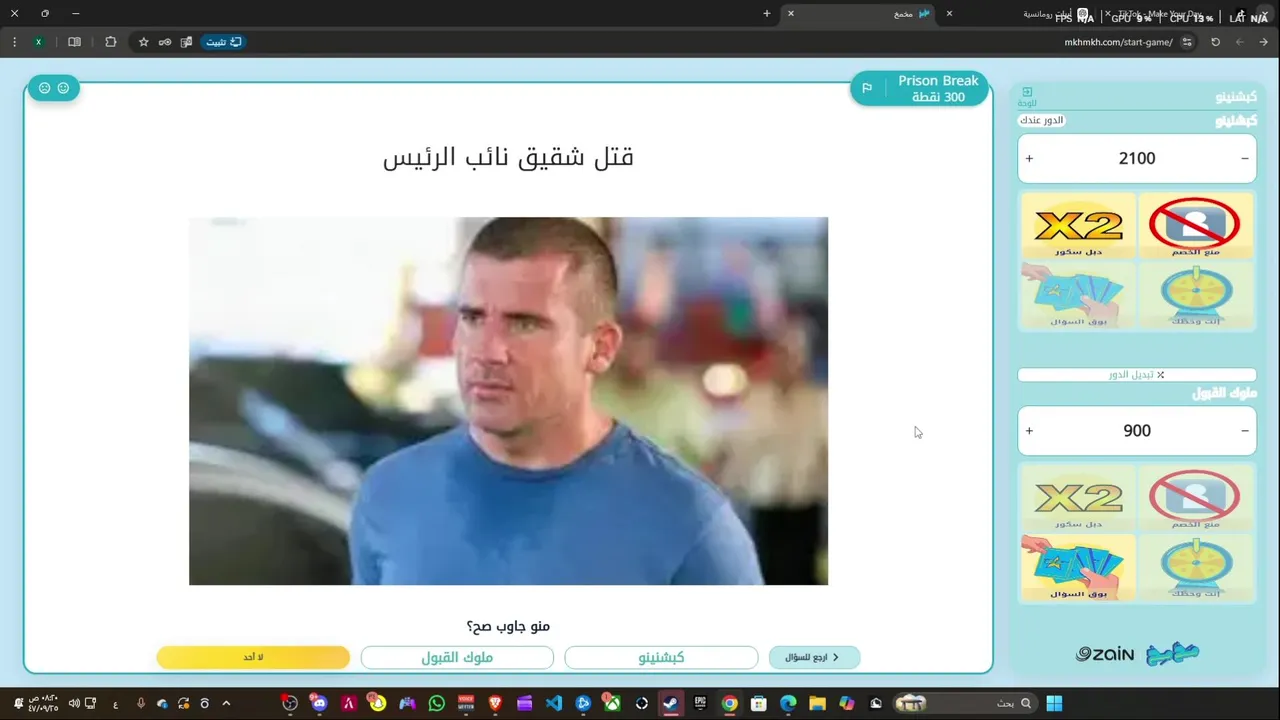Choose ملوك القبول as the correct answerer
The height and width of the screenshot is (720, 1280).
pos(457,657)
